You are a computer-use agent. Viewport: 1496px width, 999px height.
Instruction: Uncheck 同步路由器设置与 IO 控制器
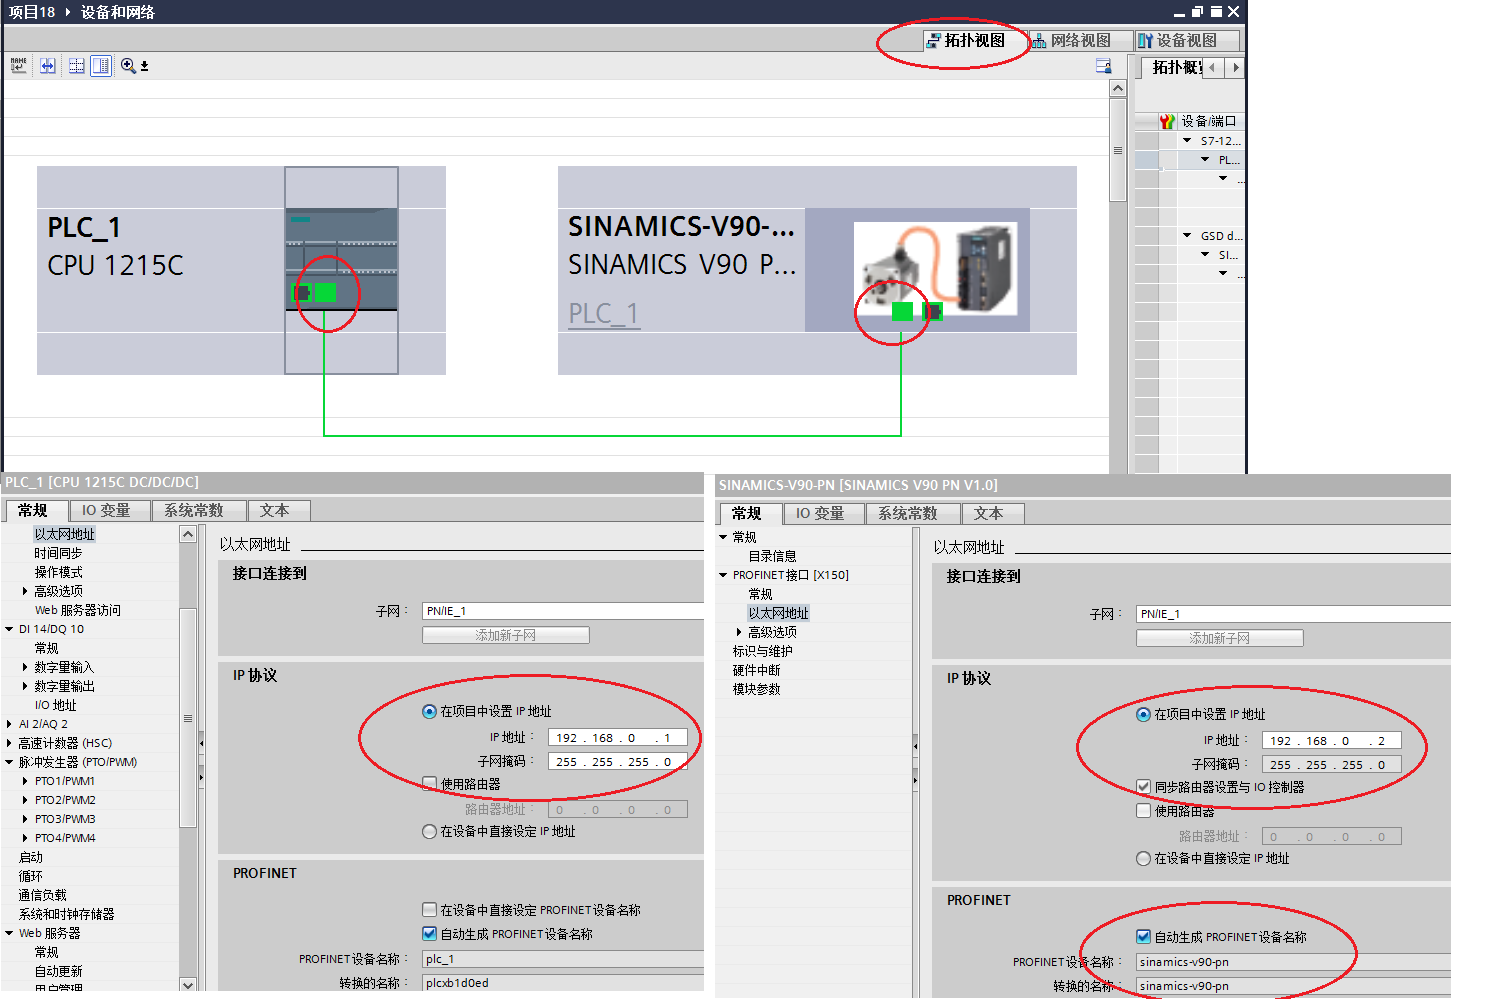(x=1143, y=787)
